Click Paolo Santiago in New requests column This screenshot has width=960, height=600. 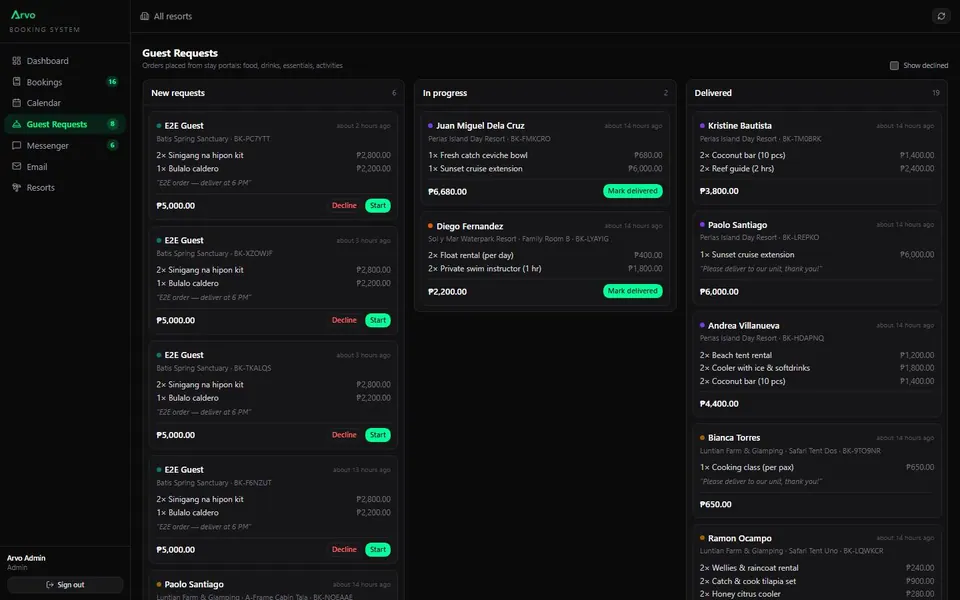(194, 584)
